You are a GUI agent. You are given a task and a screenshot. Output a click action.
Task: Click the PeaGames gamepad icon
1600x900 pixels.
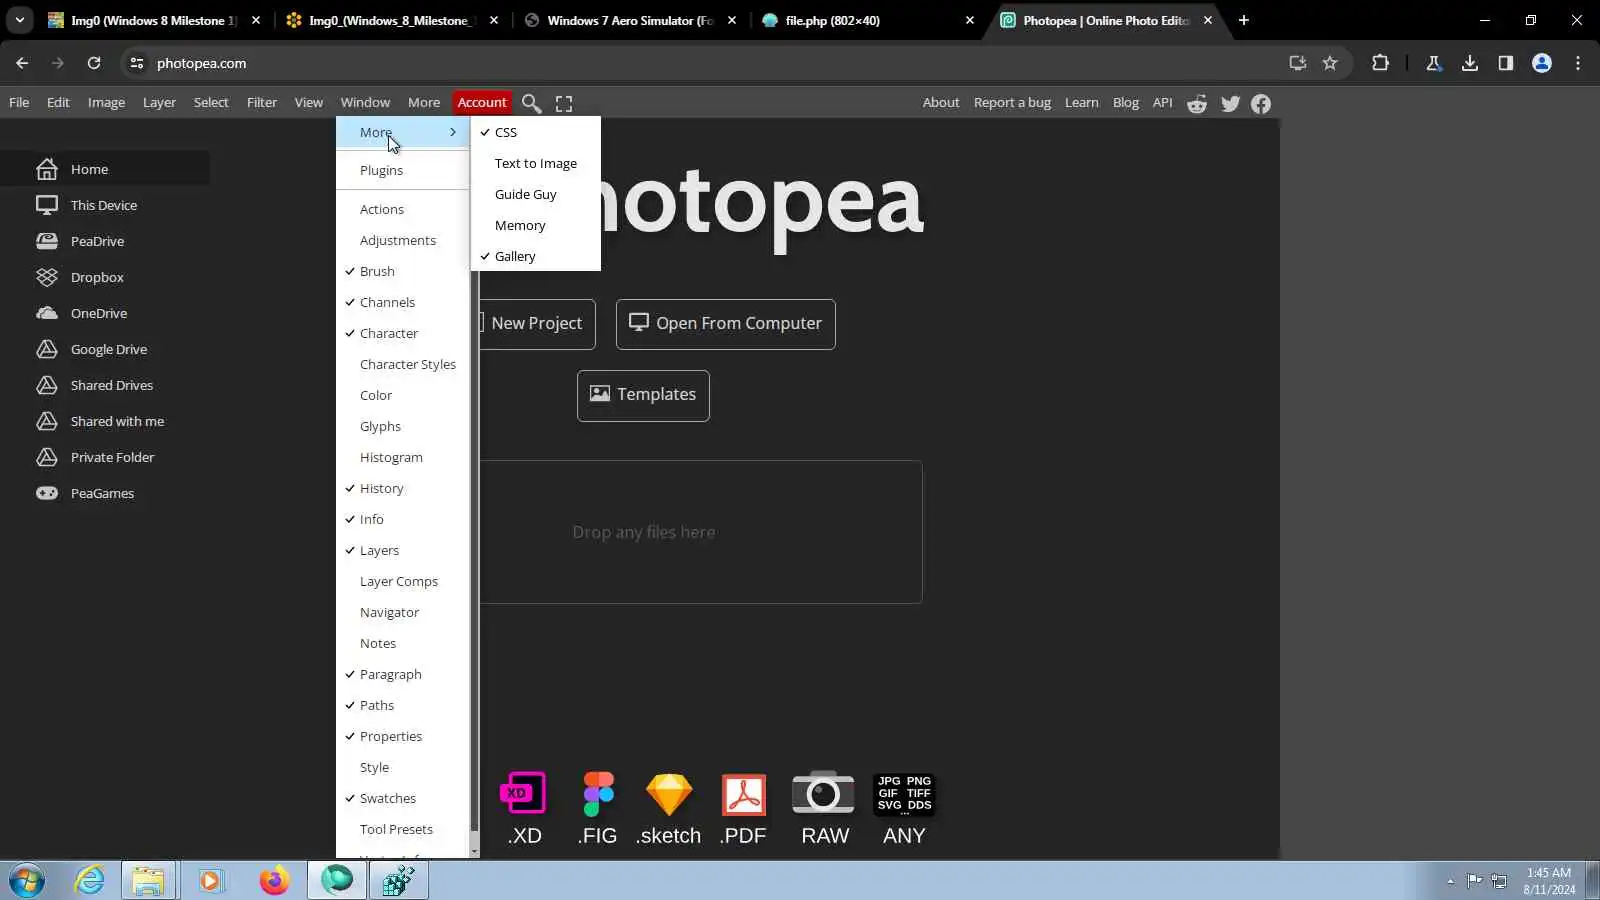click(x=47, y=493)
